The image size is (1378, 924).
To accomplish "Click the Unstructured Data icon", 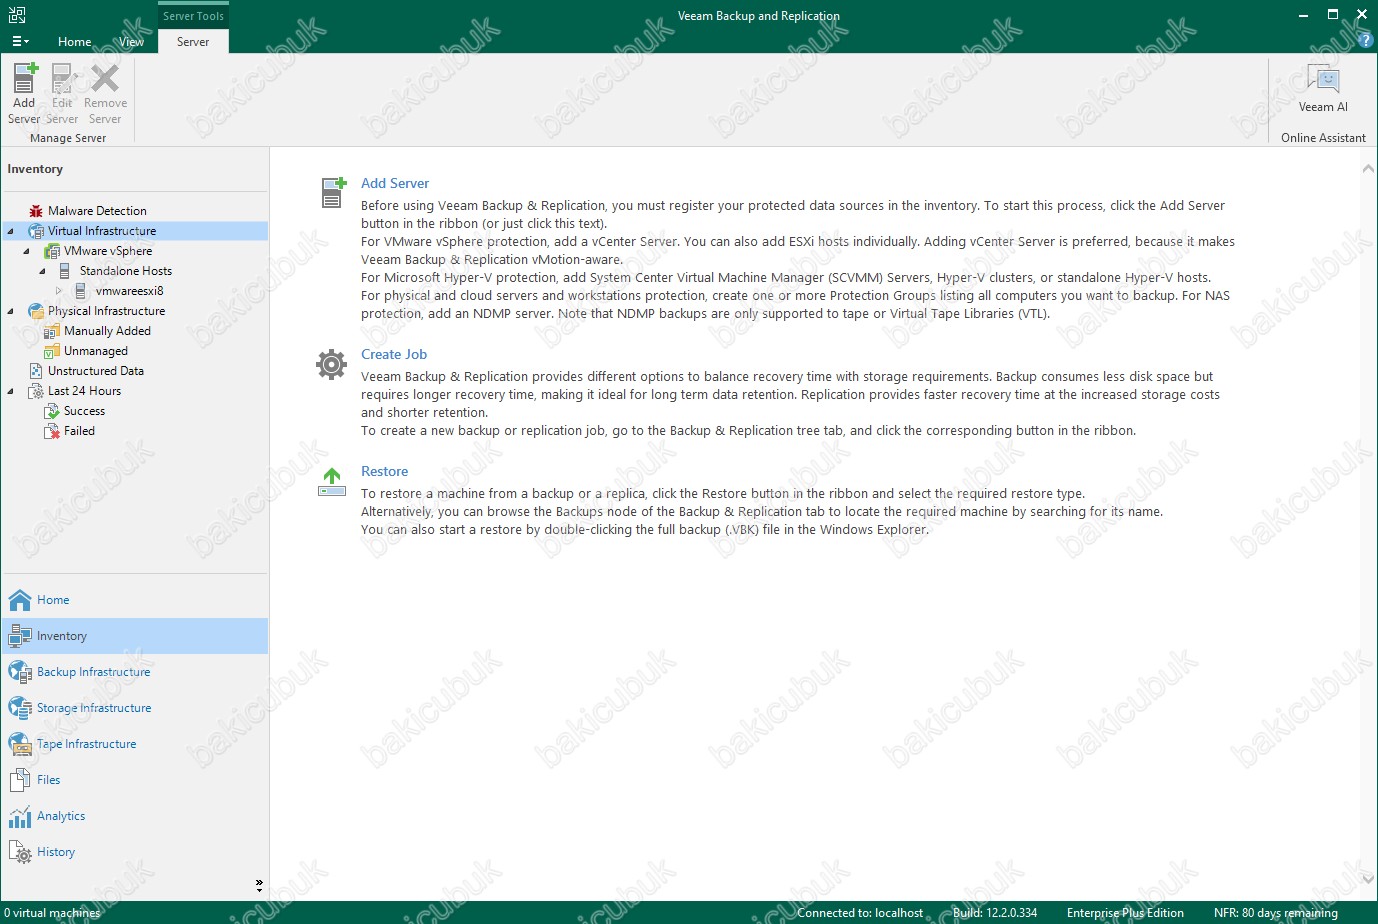I will [x=36, y=371].
